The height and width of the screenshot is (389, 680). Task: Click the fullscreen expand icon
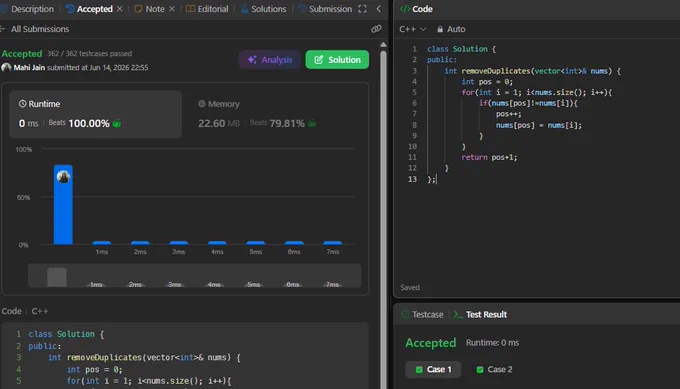click(363, 9)
